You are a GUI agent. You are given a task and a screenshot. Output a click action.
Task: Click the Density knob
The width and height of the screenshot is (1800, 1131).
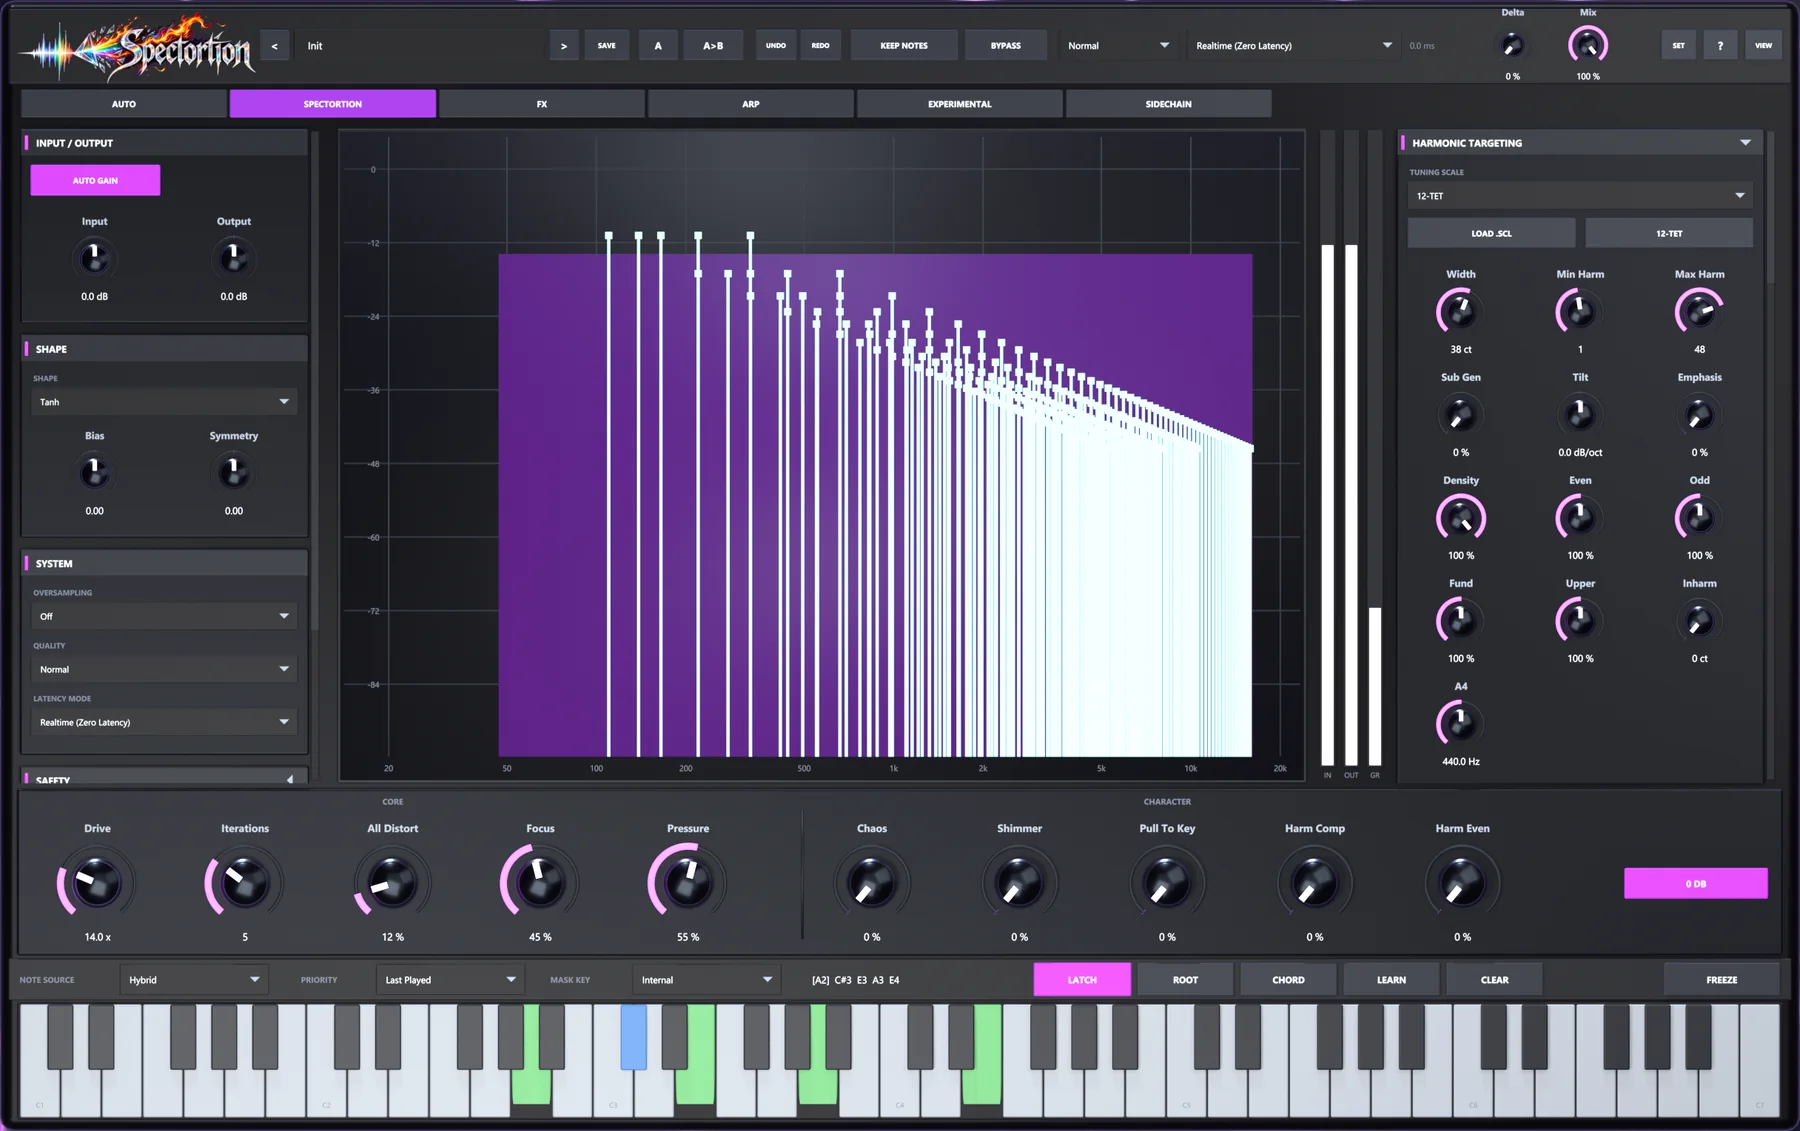[1460, 517]
